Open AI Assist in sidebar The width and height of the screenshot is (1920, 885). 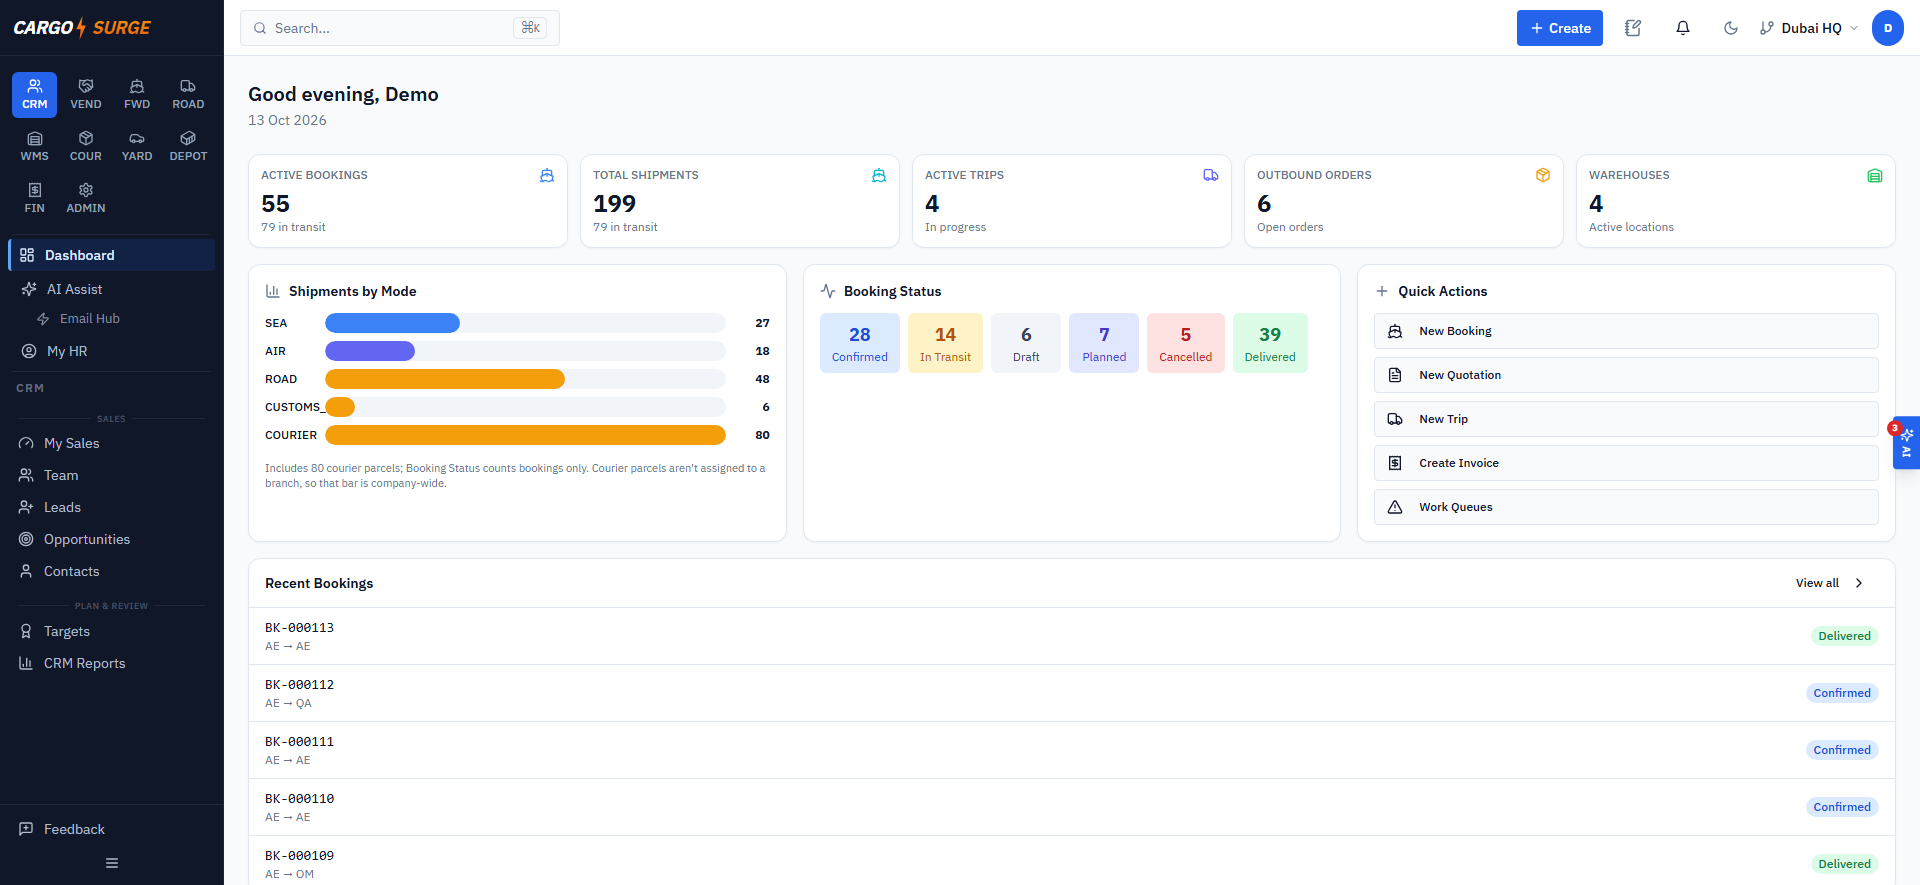click(112, 289)
